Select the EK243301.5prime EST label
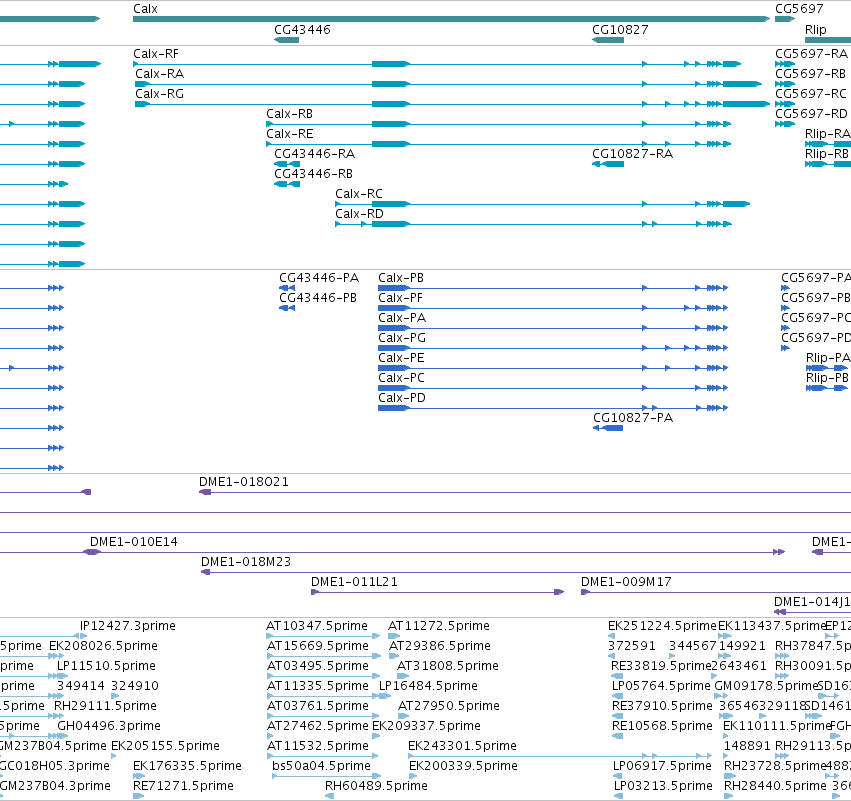This screenshot has height=801, width=851. pos(462,746)
